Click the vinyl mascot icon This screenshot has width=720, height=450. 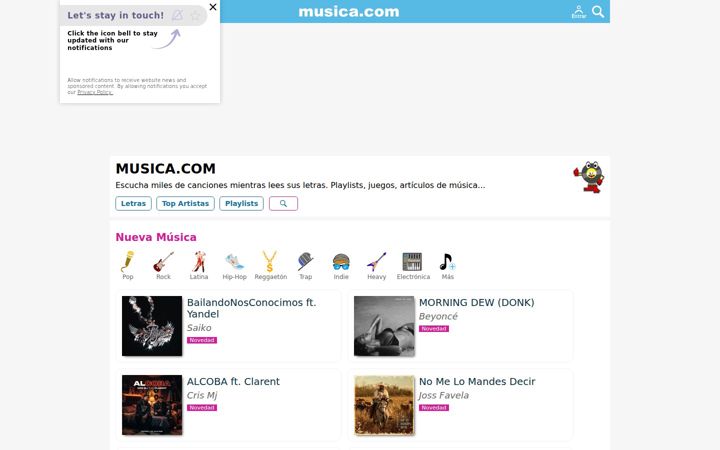click(x=589, y=177)
